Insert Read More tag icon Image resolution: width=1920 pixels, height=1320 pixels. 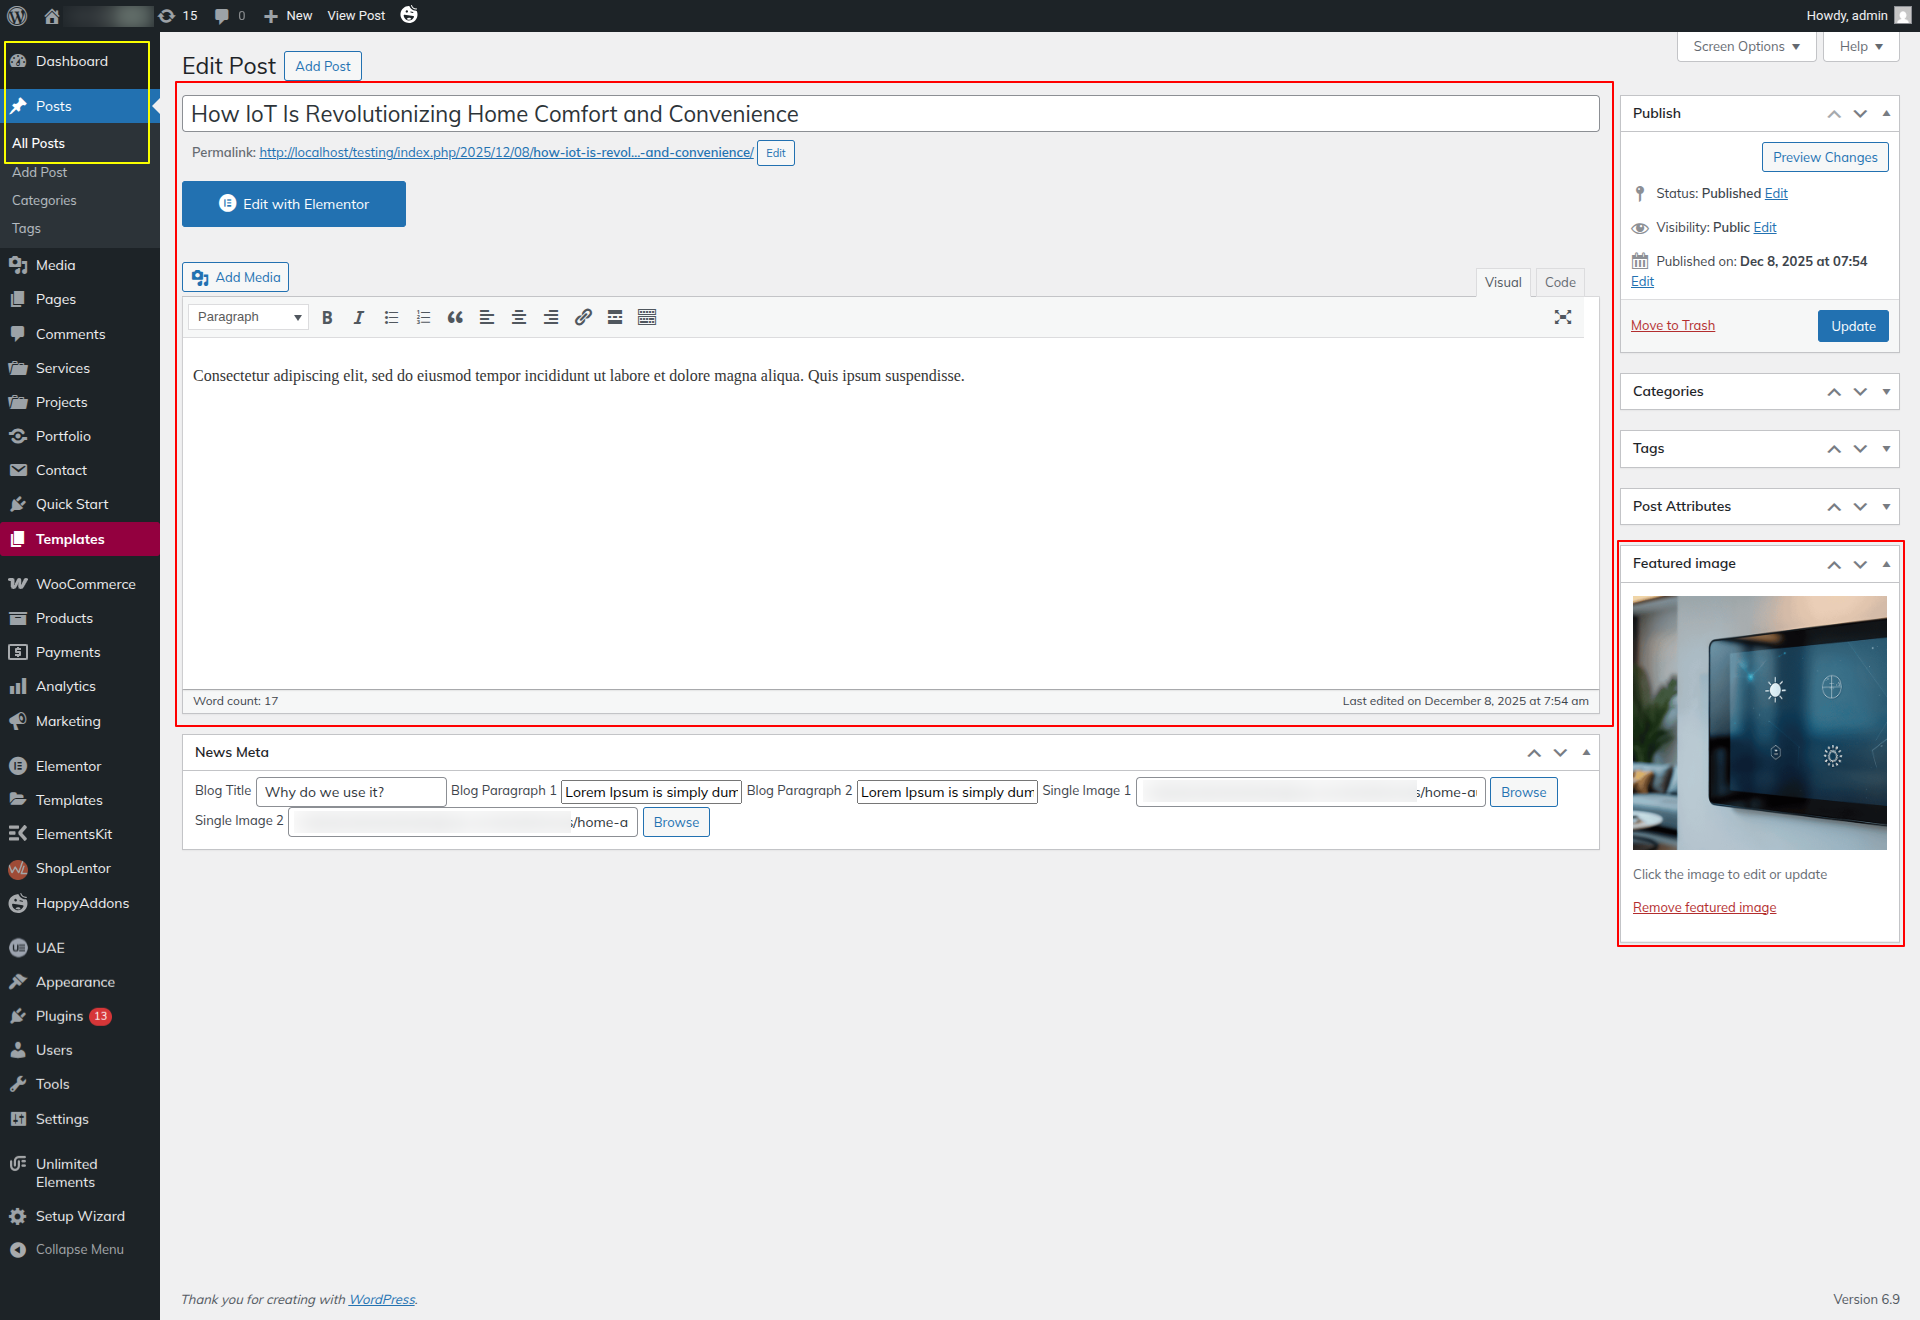point(615,317)
